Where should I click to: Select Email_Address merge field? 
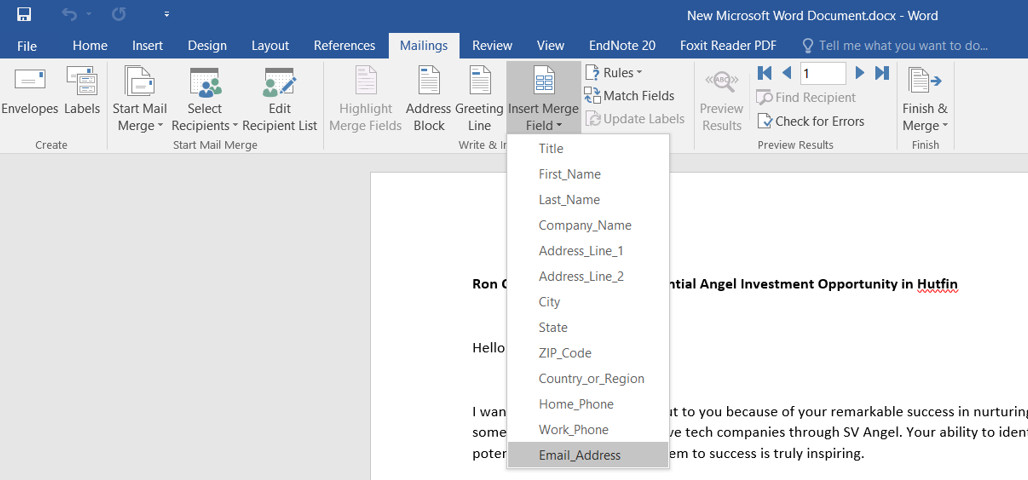coord(580,455)
